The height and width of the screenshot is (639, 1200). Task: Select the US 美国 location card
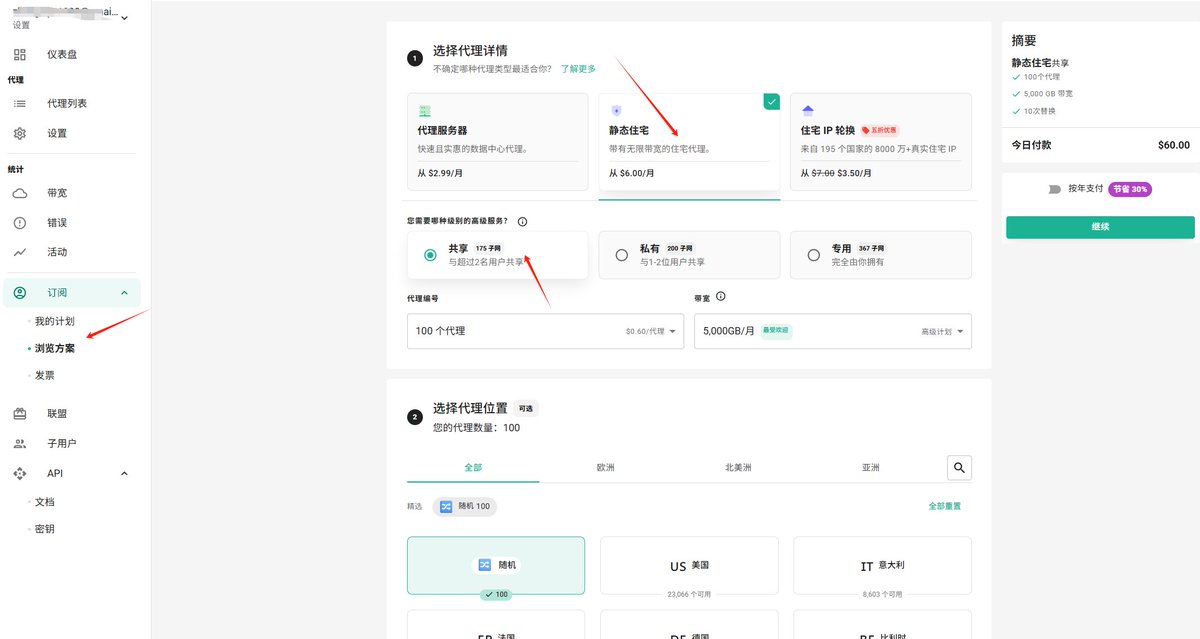pyautogui.click(x=689, y=565)
